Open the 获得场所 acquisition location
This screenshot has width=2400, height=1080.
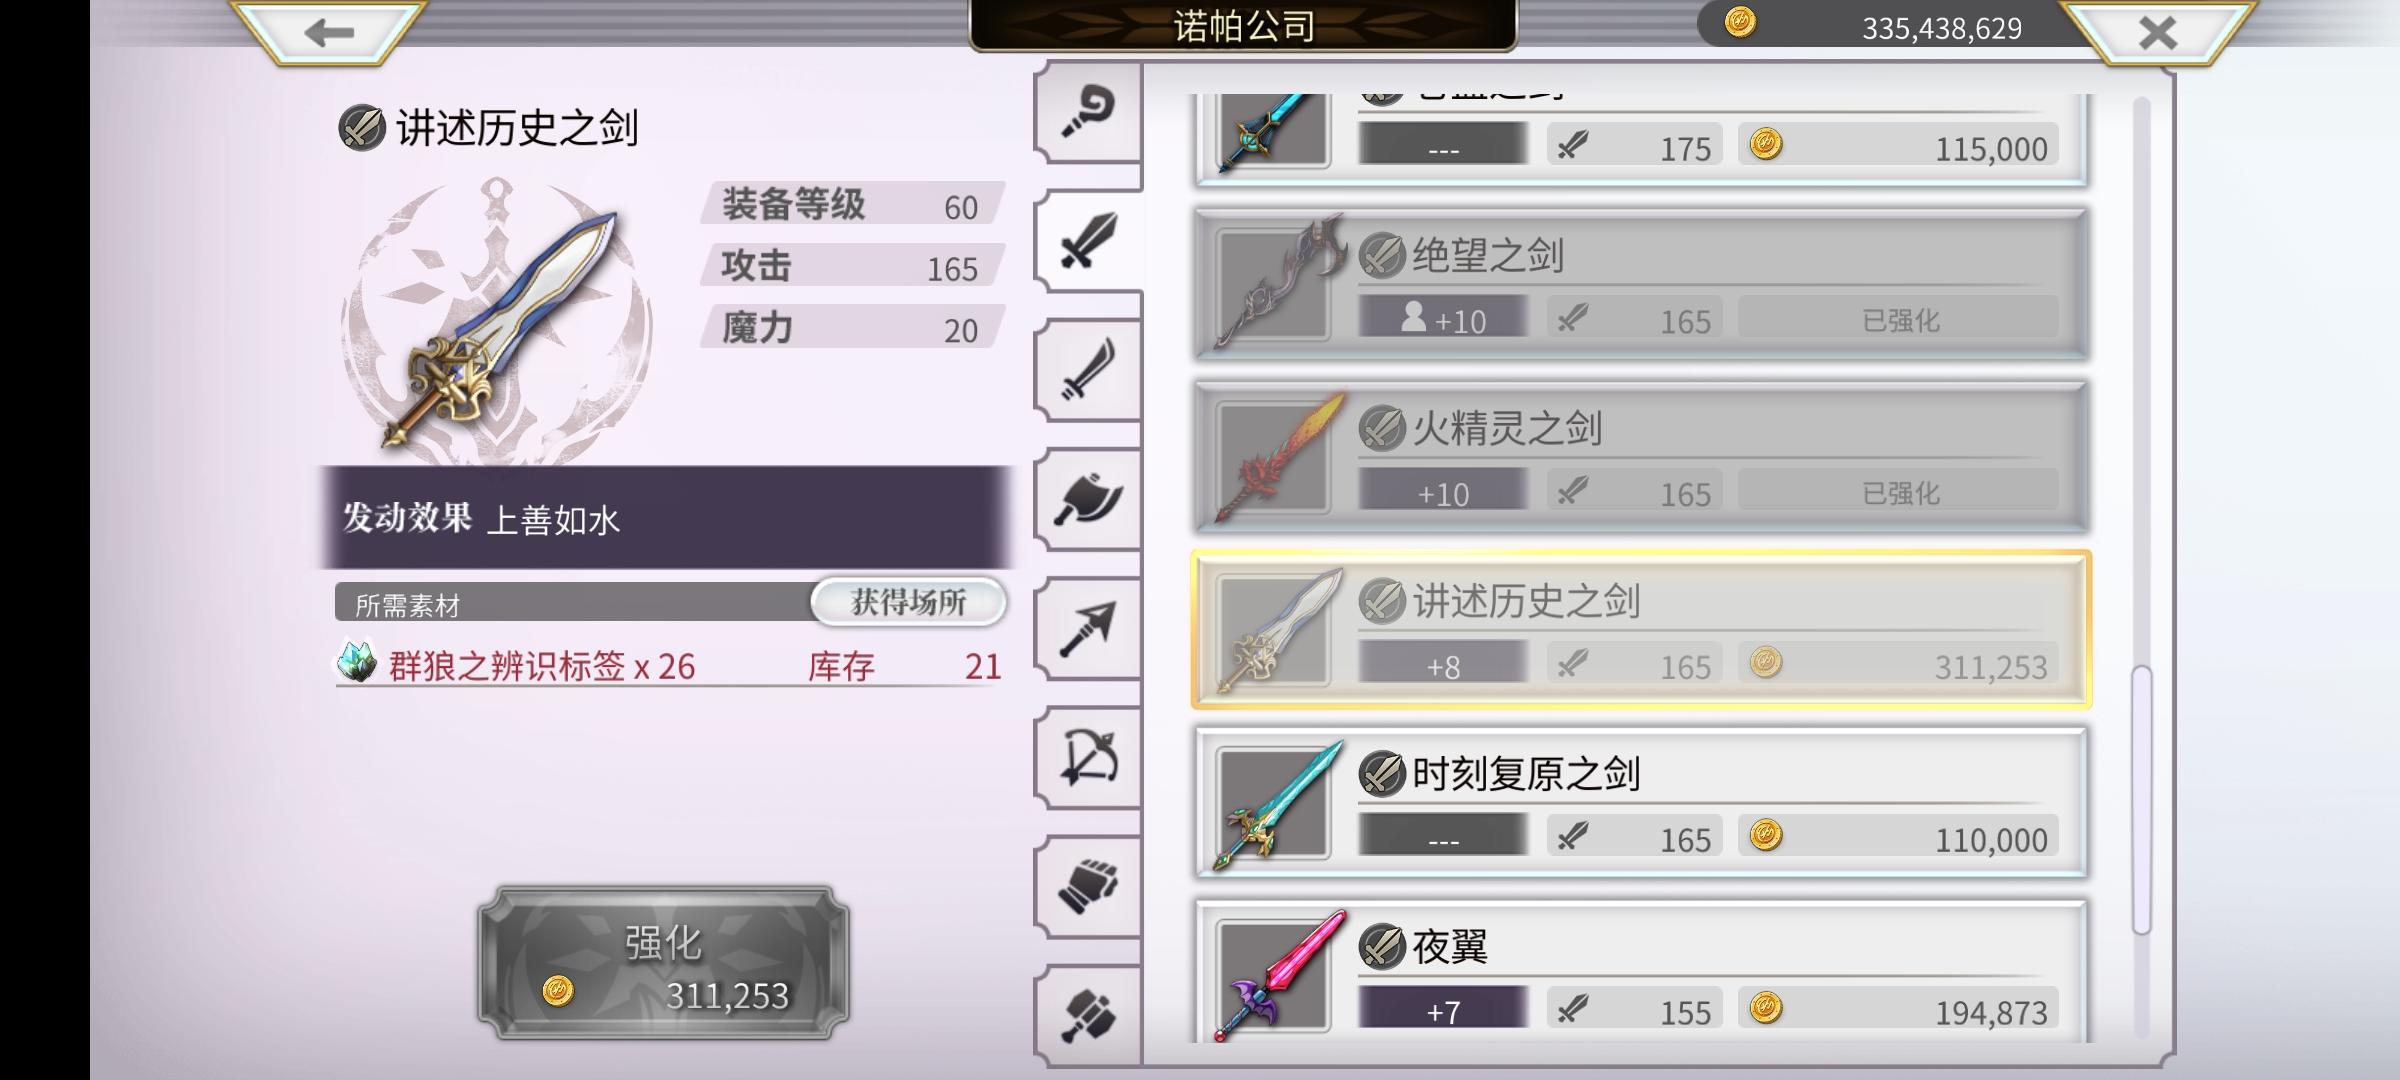tap(908, 602)
